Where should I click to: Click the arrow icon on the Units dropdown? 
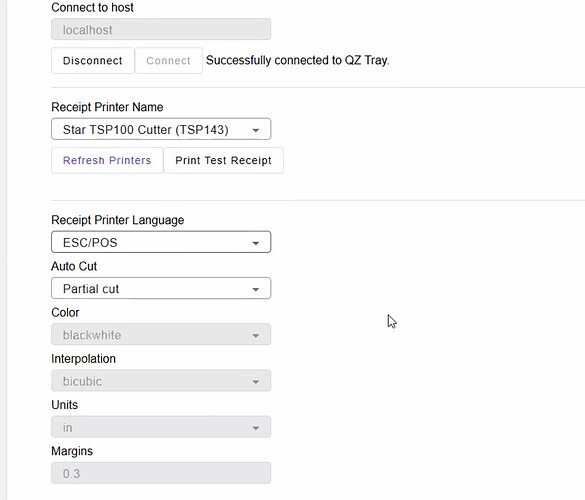[x=256, y=428]
